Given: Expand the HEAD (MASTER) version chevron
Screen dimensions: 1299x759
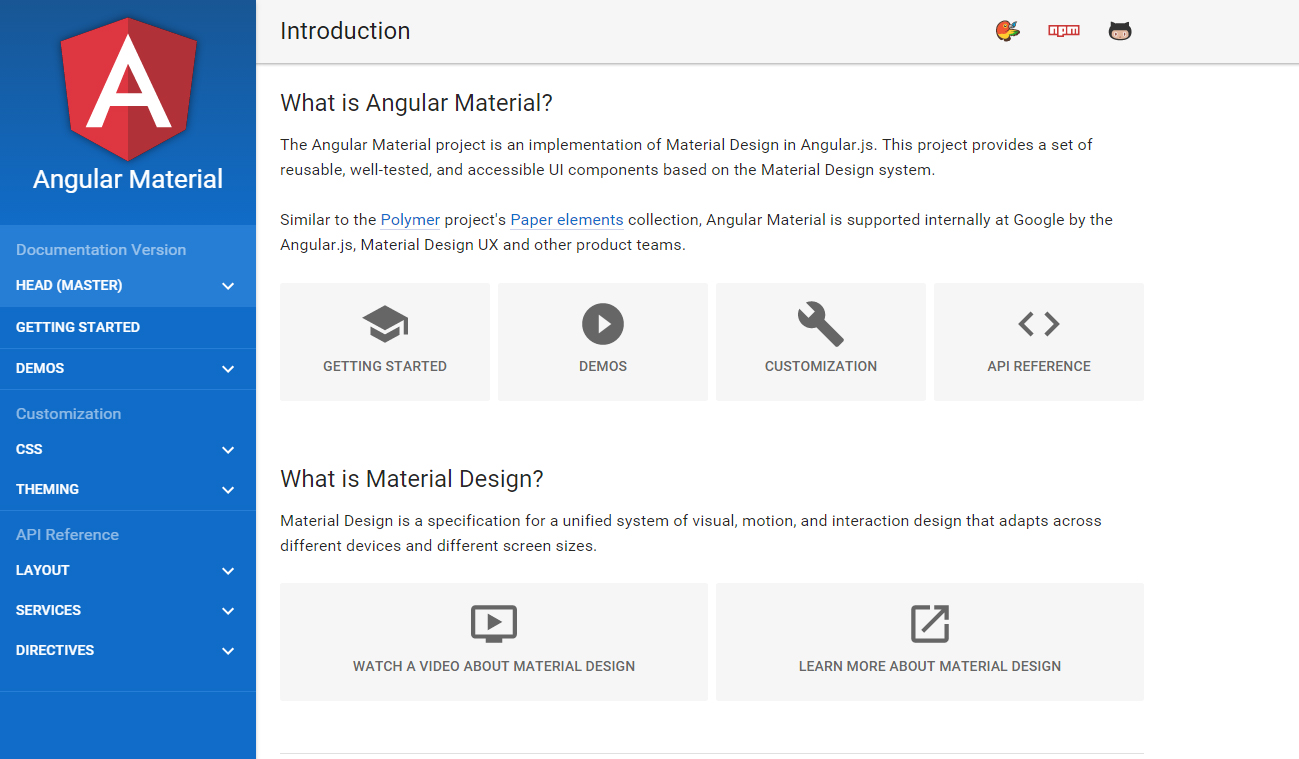Looking at the screenshot, I should (x=228, y=286).
